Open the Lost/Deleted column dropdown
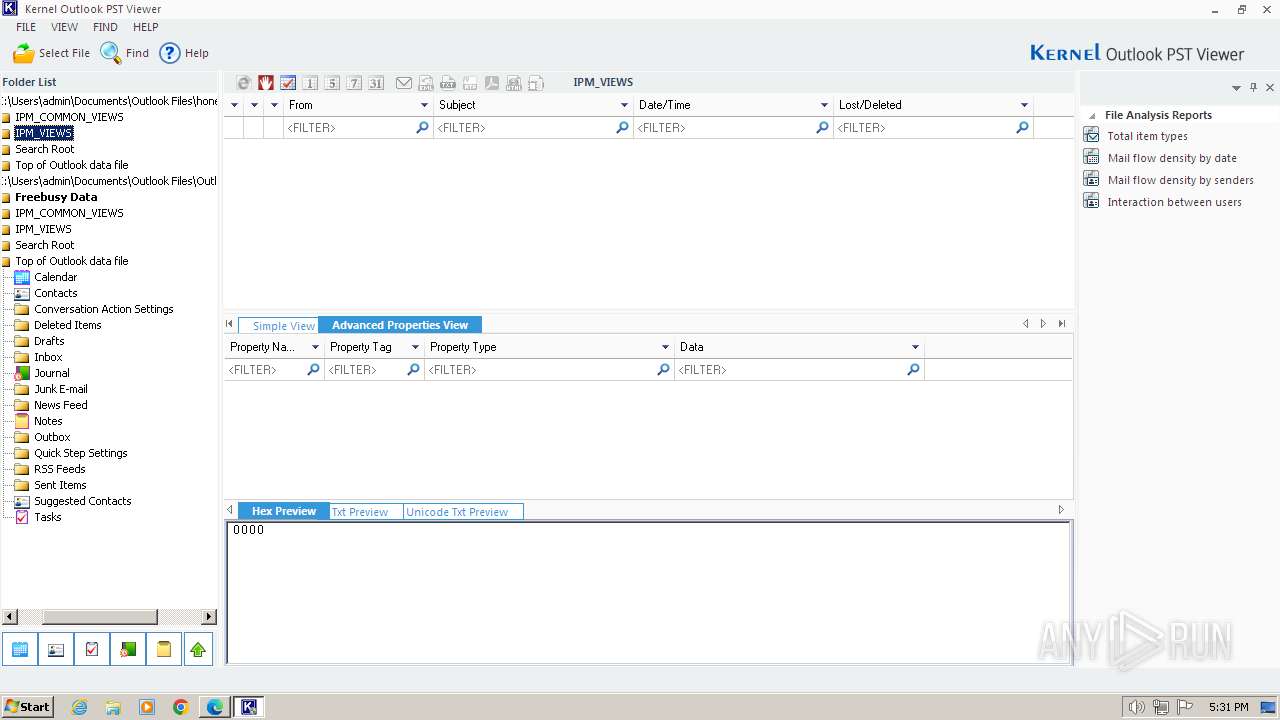1280x720 pixels. tap(1024, 105)
